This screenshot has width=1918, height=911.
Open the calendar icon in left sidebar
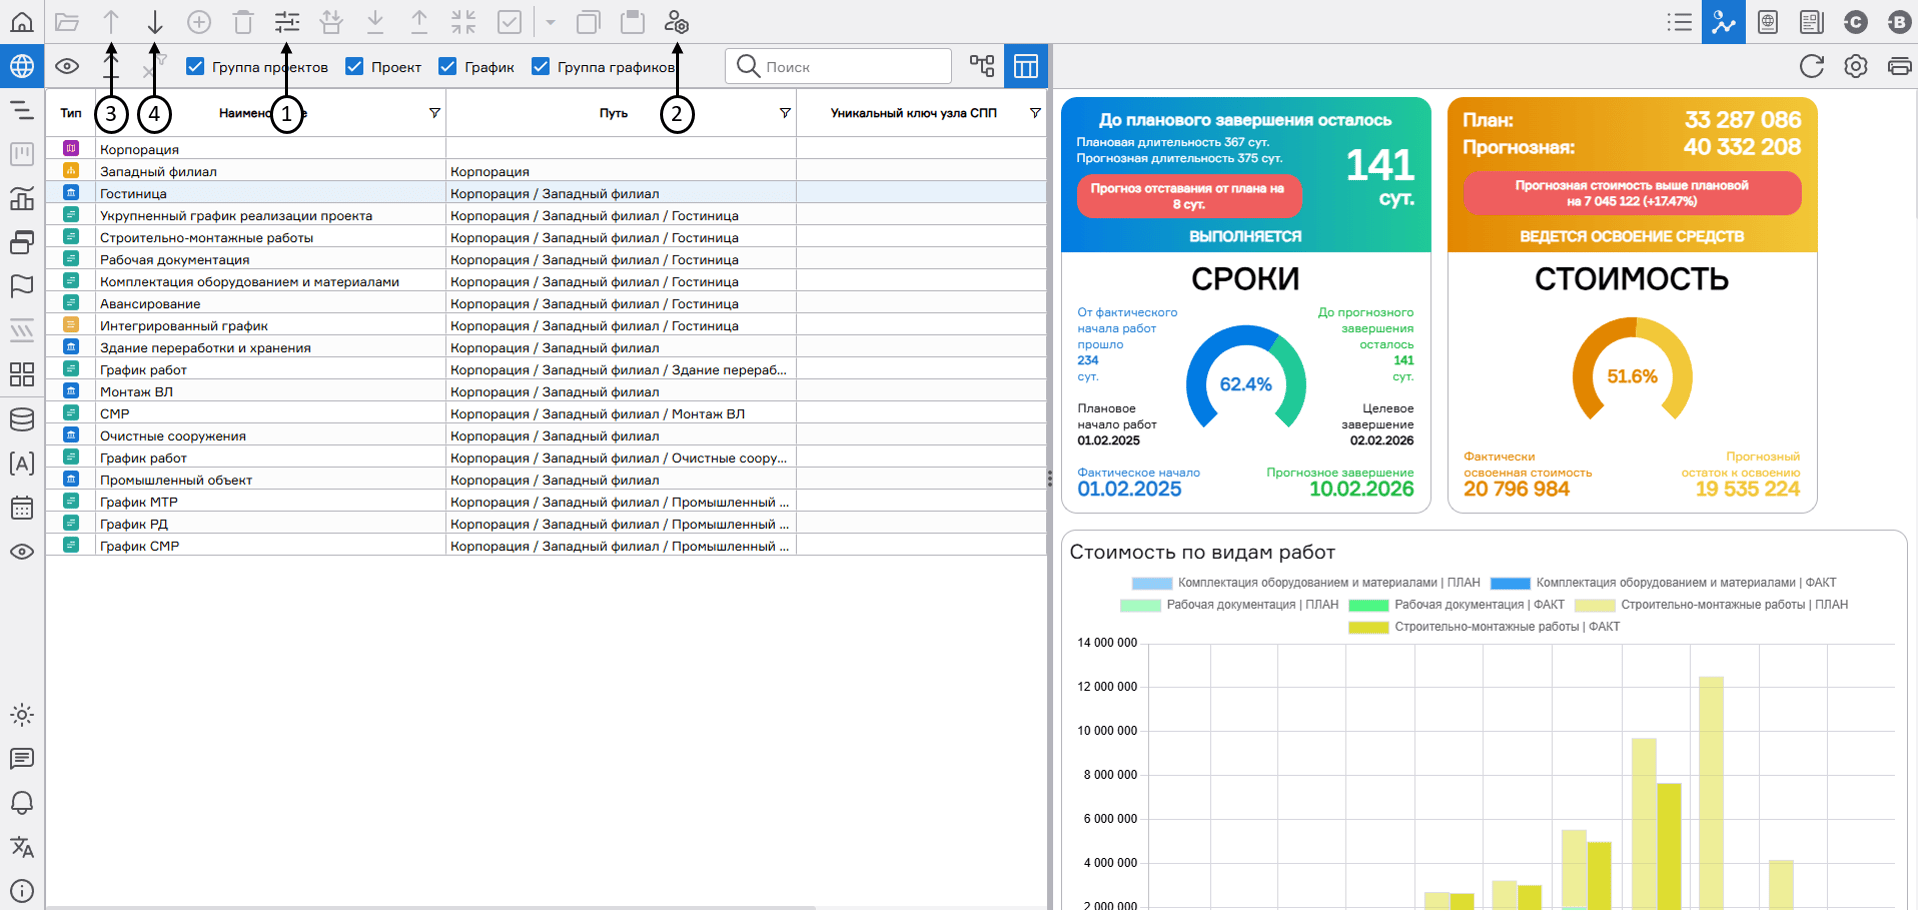point(22,507)
